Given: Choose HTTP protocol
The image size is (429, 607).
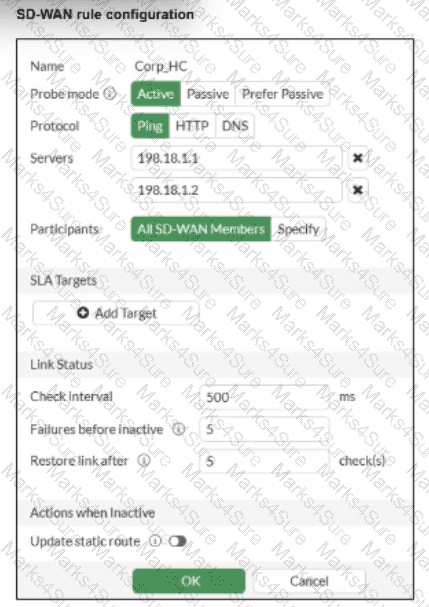Looking at the screenshot, I should 192,126.
